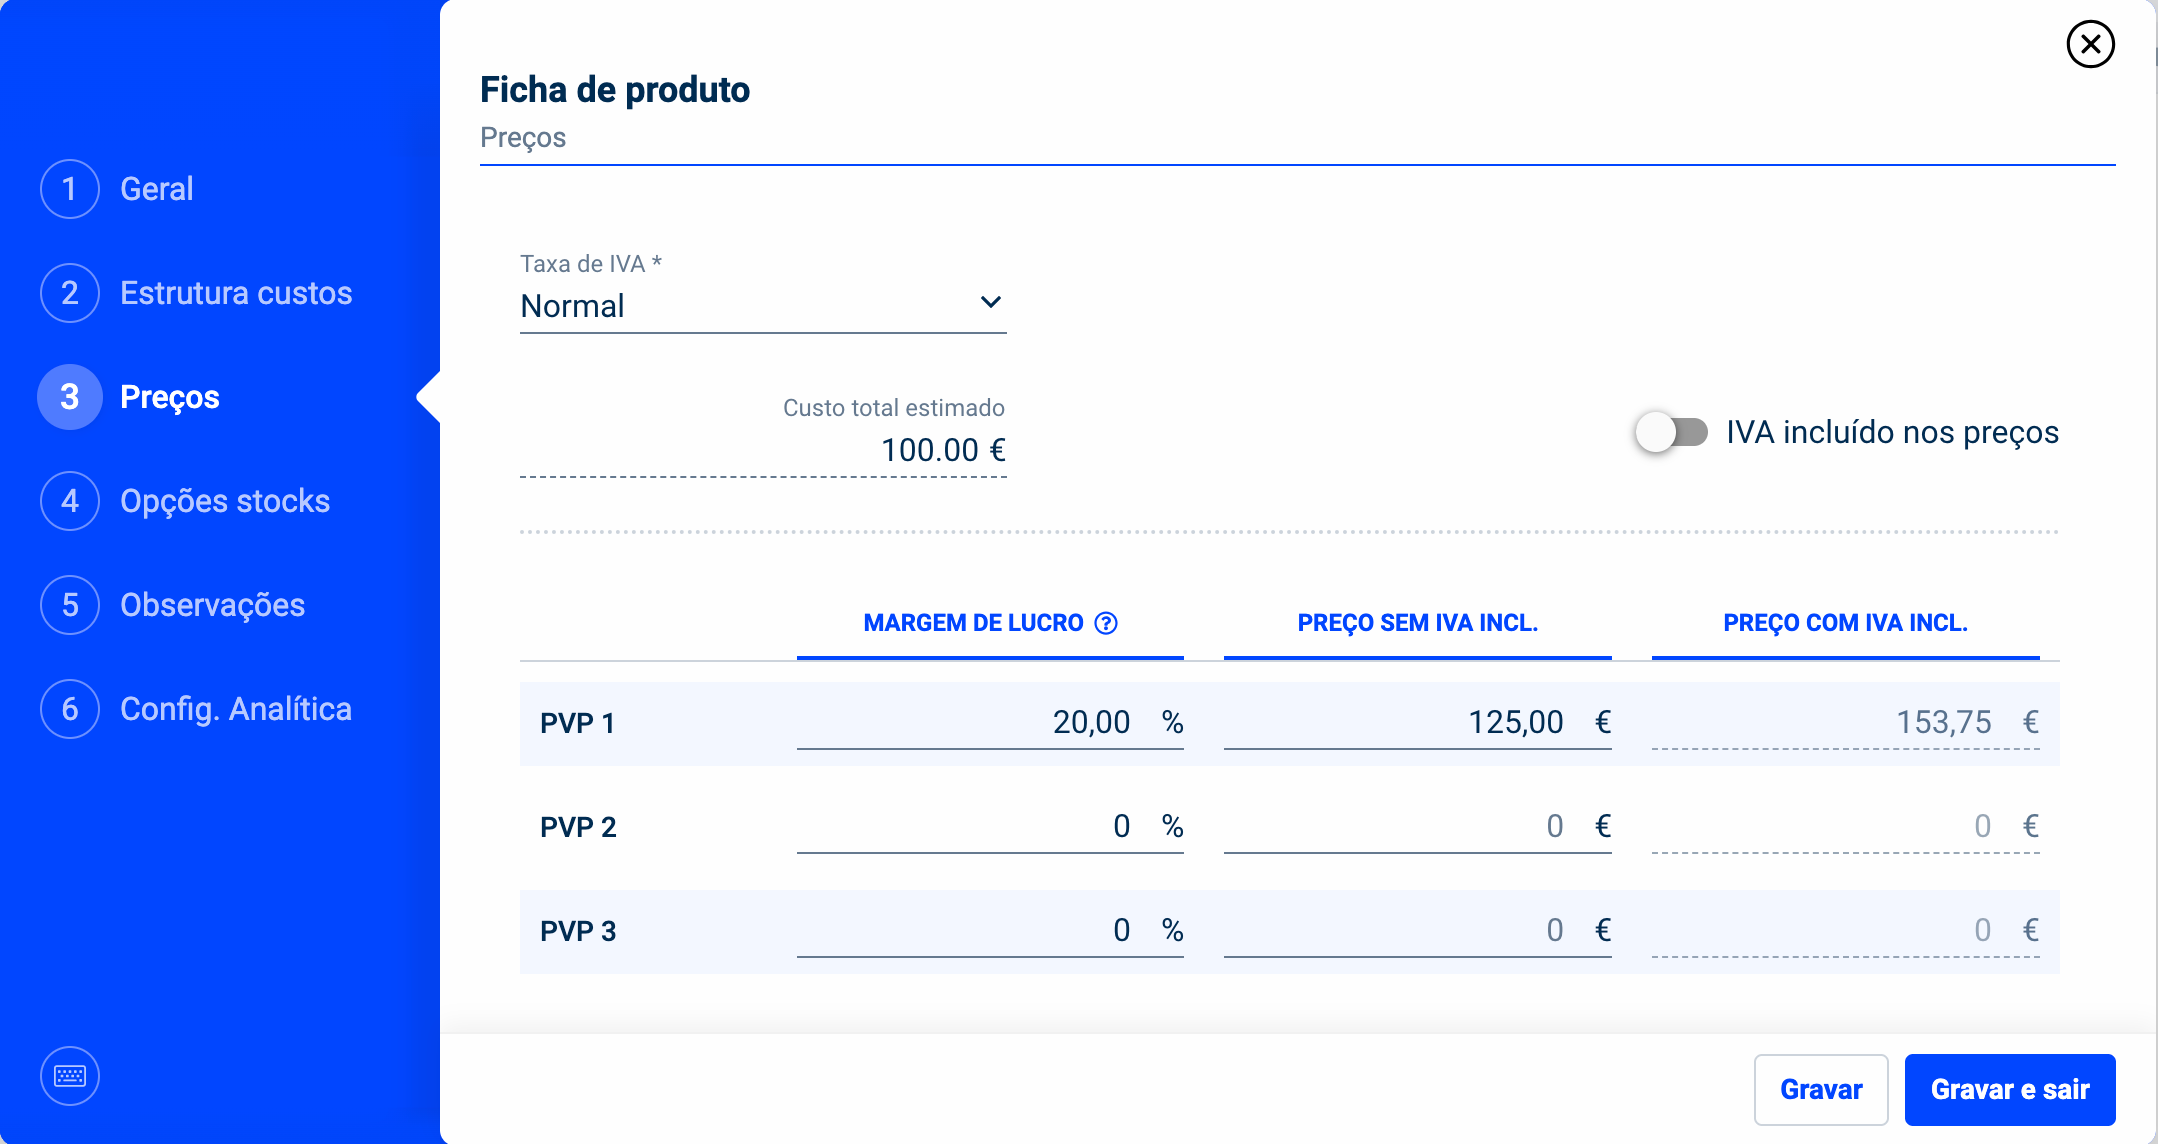This screenshot has height=1144, width=2158.
Task: Click the step 5 numbered circle
Action: point(70,605)
